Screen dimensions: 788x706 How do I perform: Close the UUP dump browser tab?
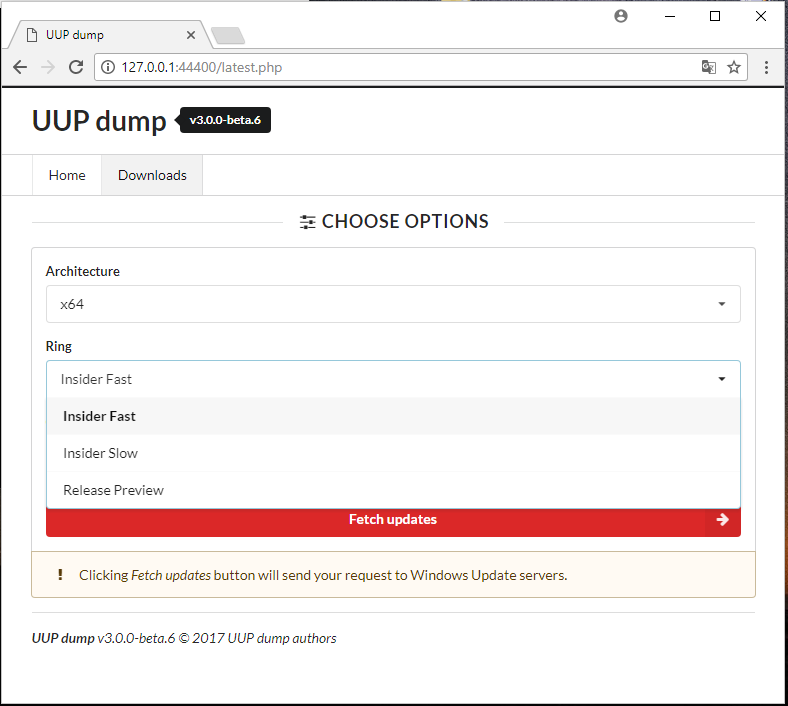pyautogui.click(x=191, y=35)
